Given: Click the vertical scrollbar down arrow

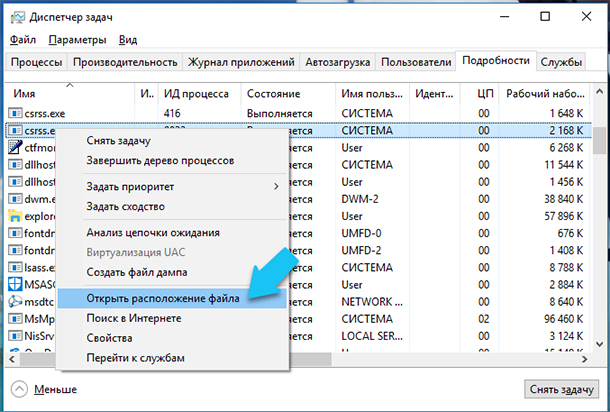Looking at the screenshot, I should (599, 344).
